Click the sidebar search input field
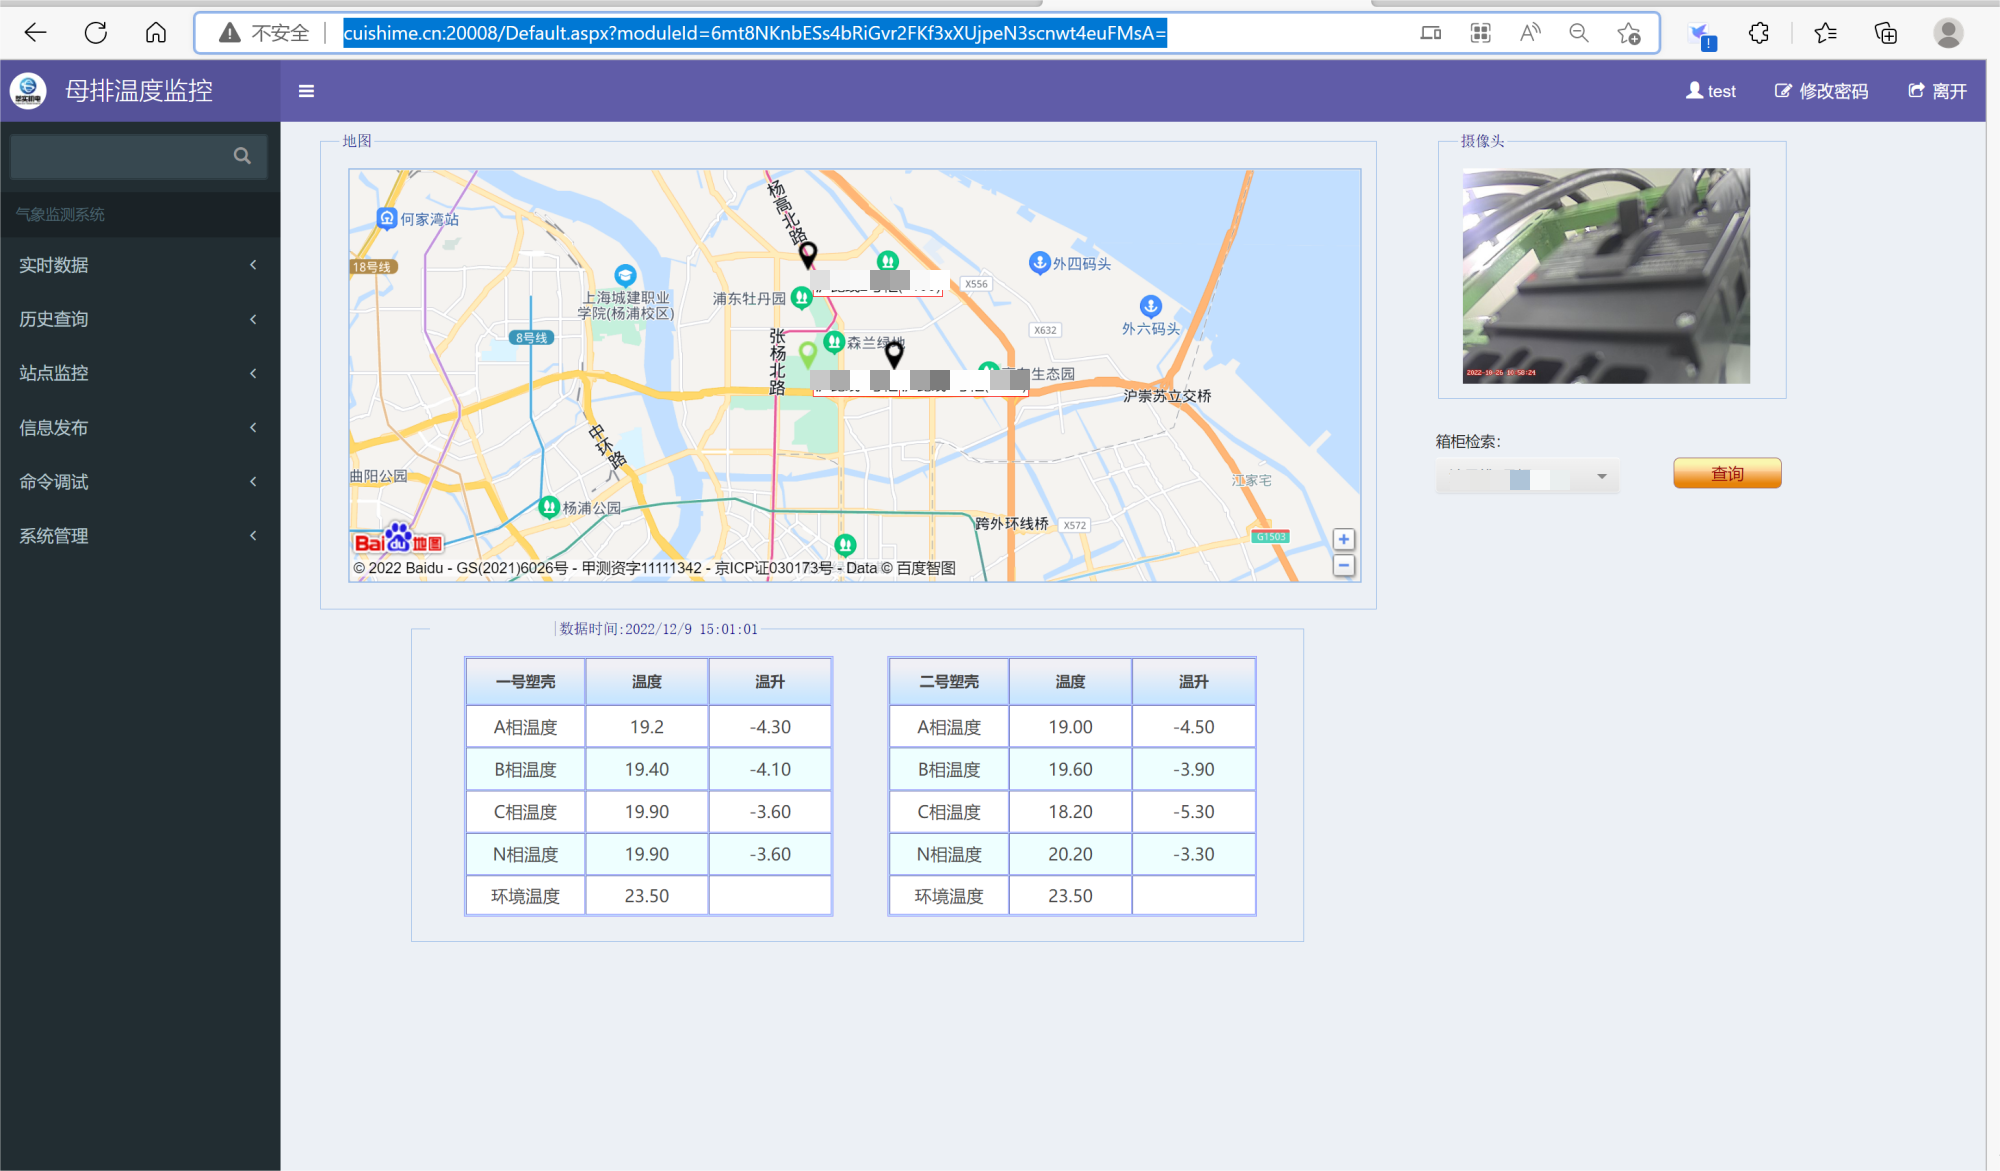This screenshot has height=1171, width=2000. (x=120, y=156)
